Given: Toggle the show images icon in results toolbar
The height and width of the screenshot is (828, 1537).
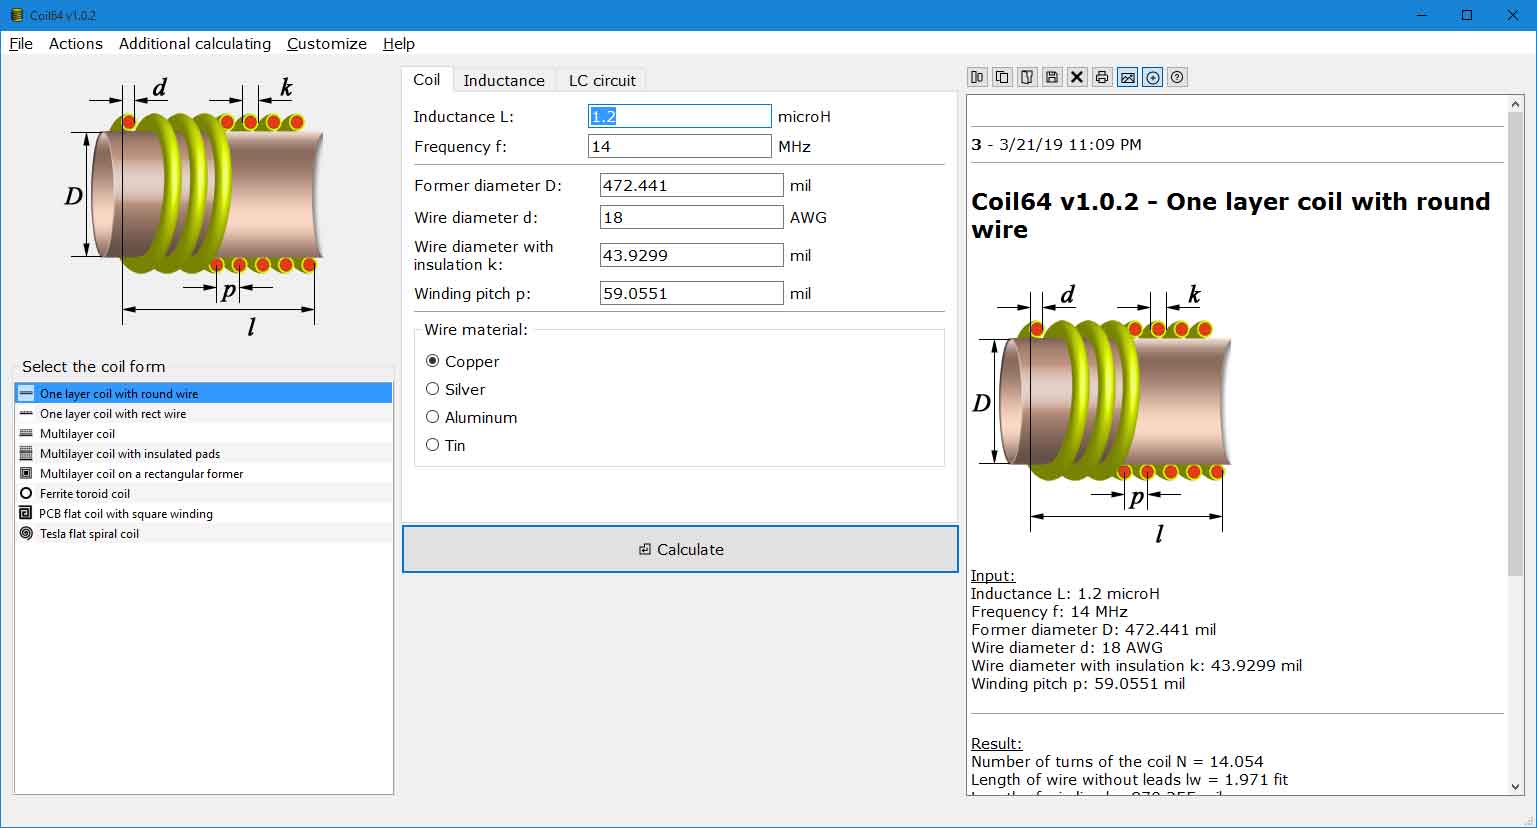Looking at the screenshot, I should [x=1127, y=77].
